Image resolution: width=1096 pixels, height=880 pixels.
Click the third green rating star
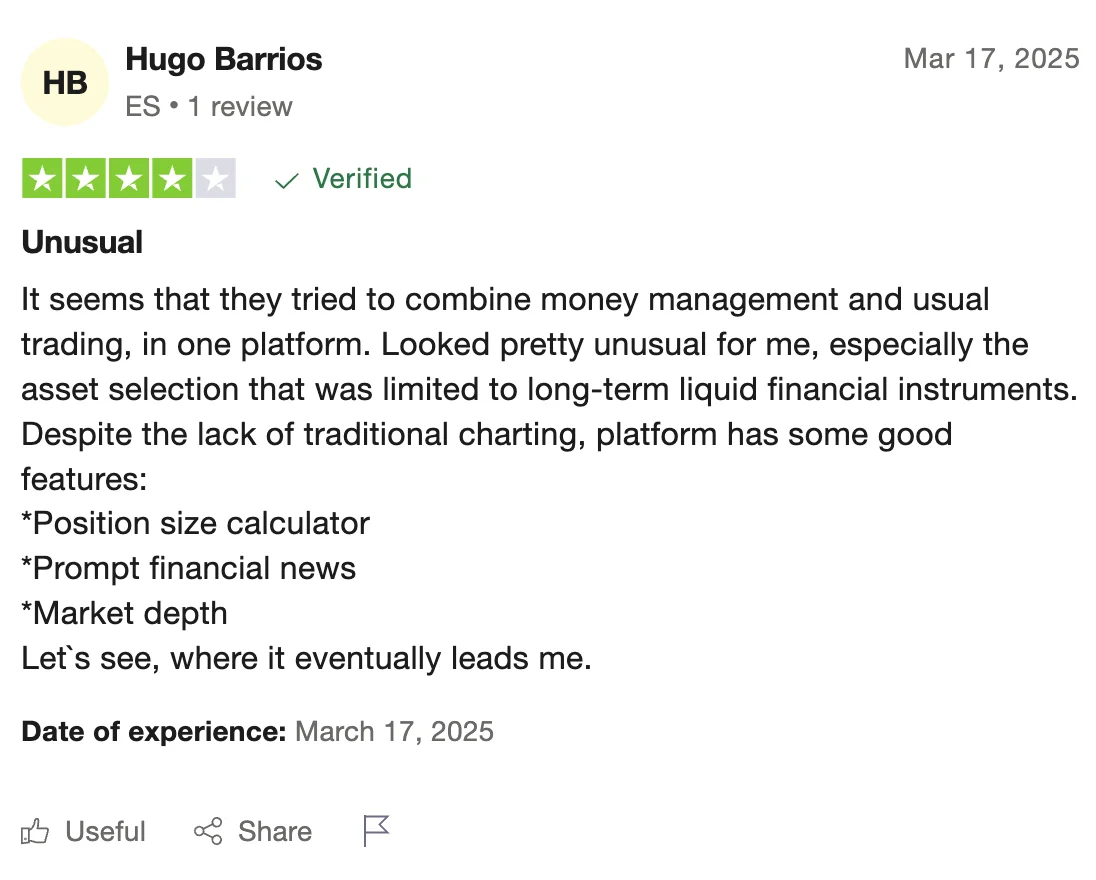pyautogui.click(x=128, y=179)
